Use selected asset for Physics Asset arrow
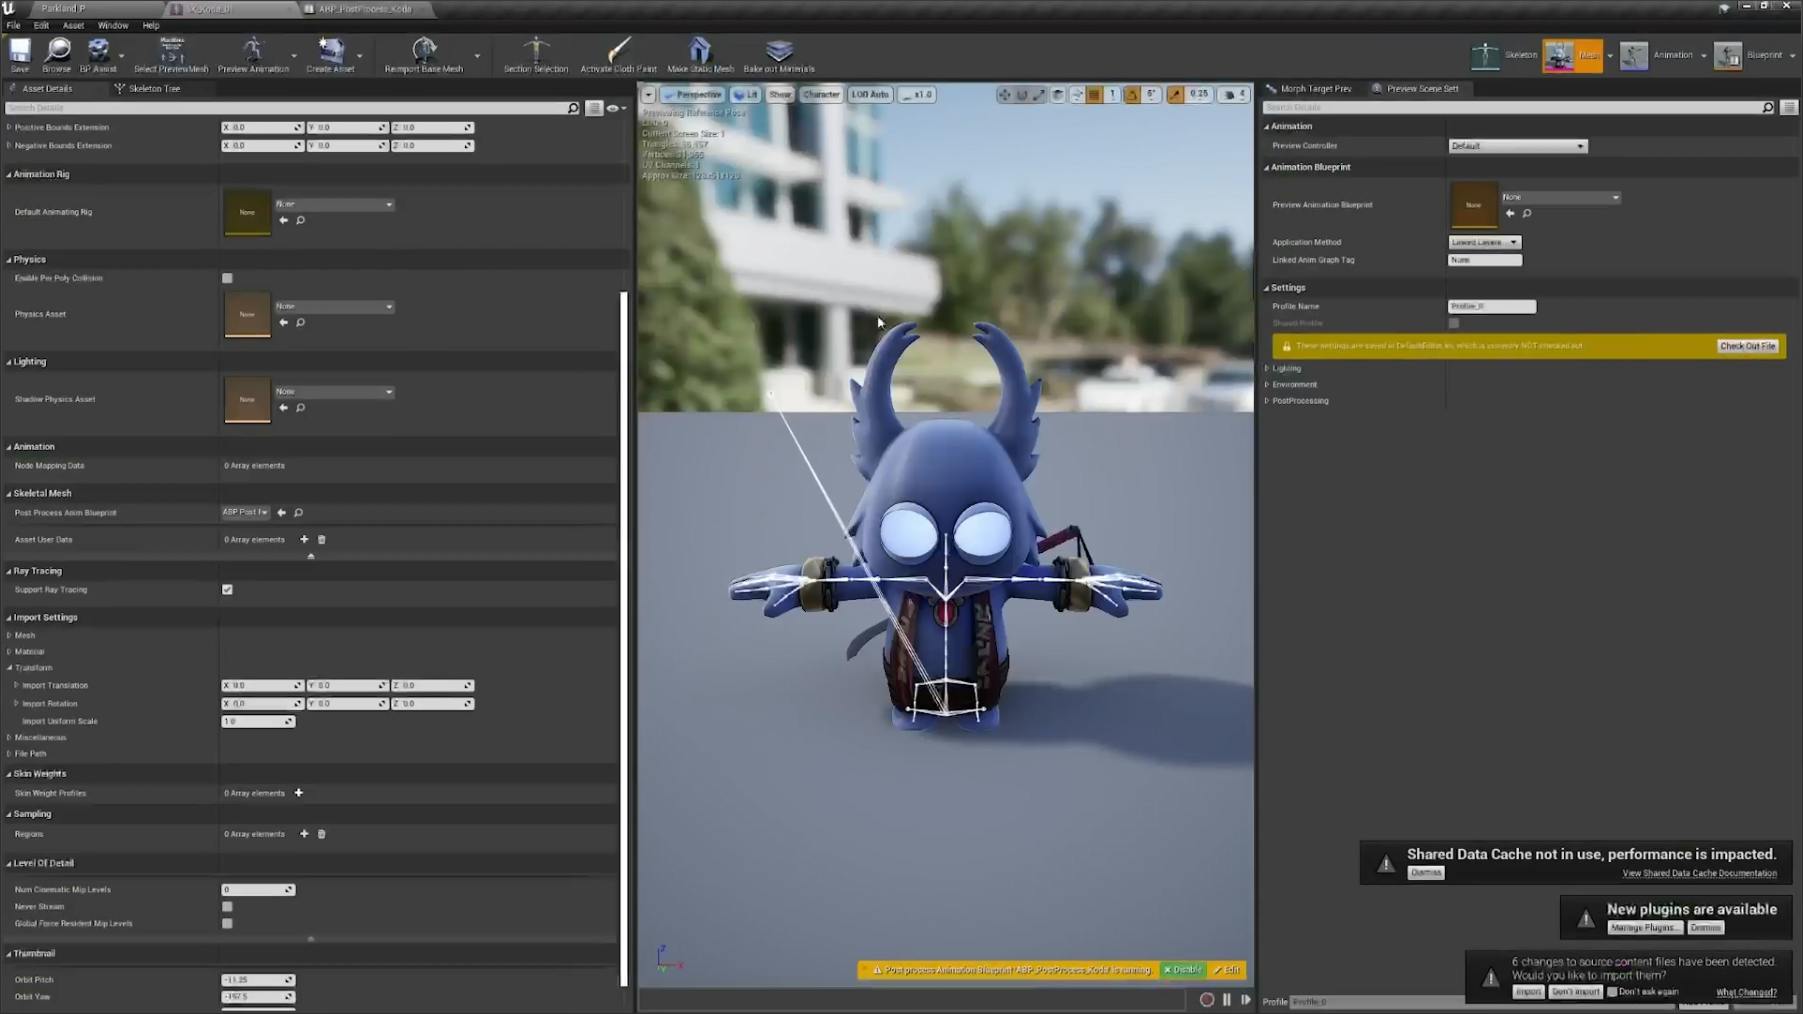This screenshot has height=1014, width=1803. point(283,322)
